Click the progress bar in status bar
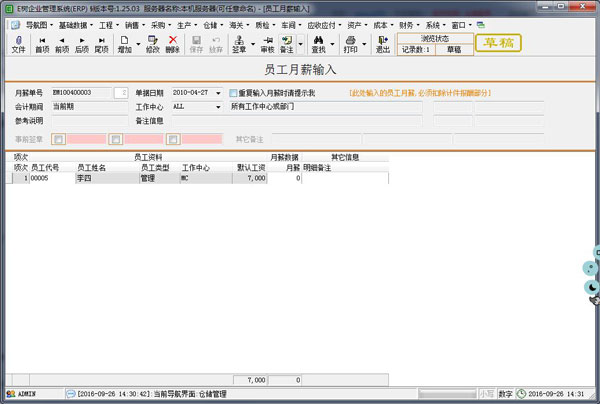The image size is (600, 404). 447,394
